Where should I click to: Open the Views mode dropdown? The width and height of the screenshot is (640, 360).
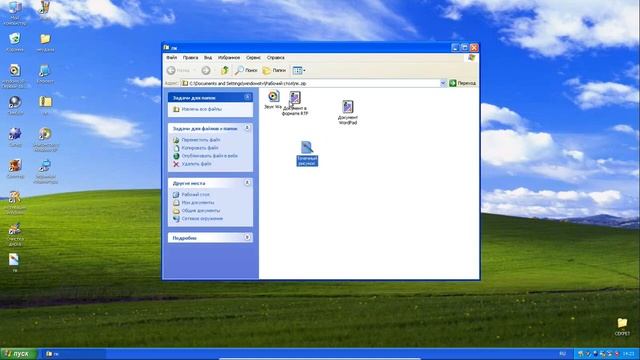click(x=299, y=70)
